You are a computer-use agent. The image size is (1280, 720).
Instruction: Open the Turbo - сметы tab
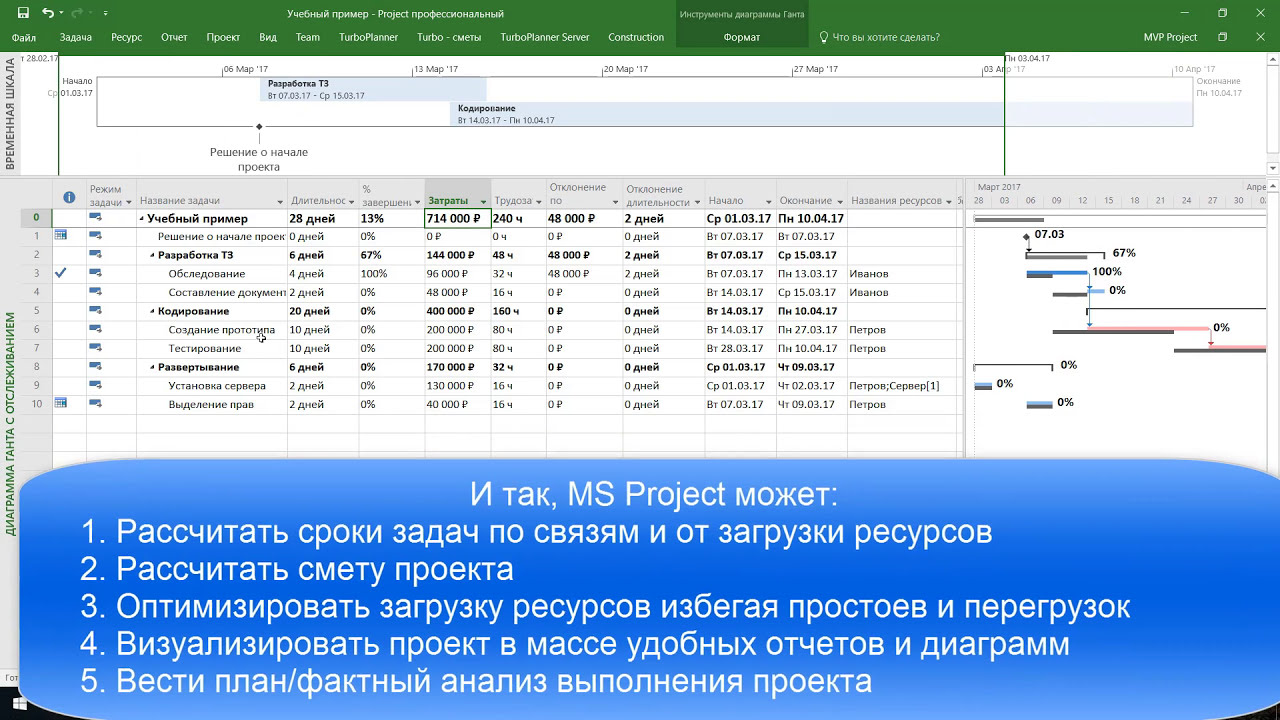[449, 37]
